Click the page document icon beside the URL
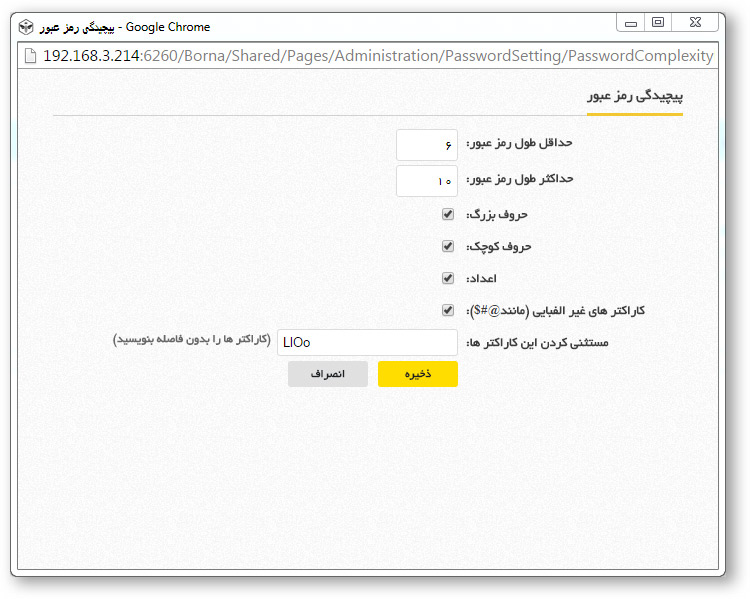750x599 pixels. point(30,56)
